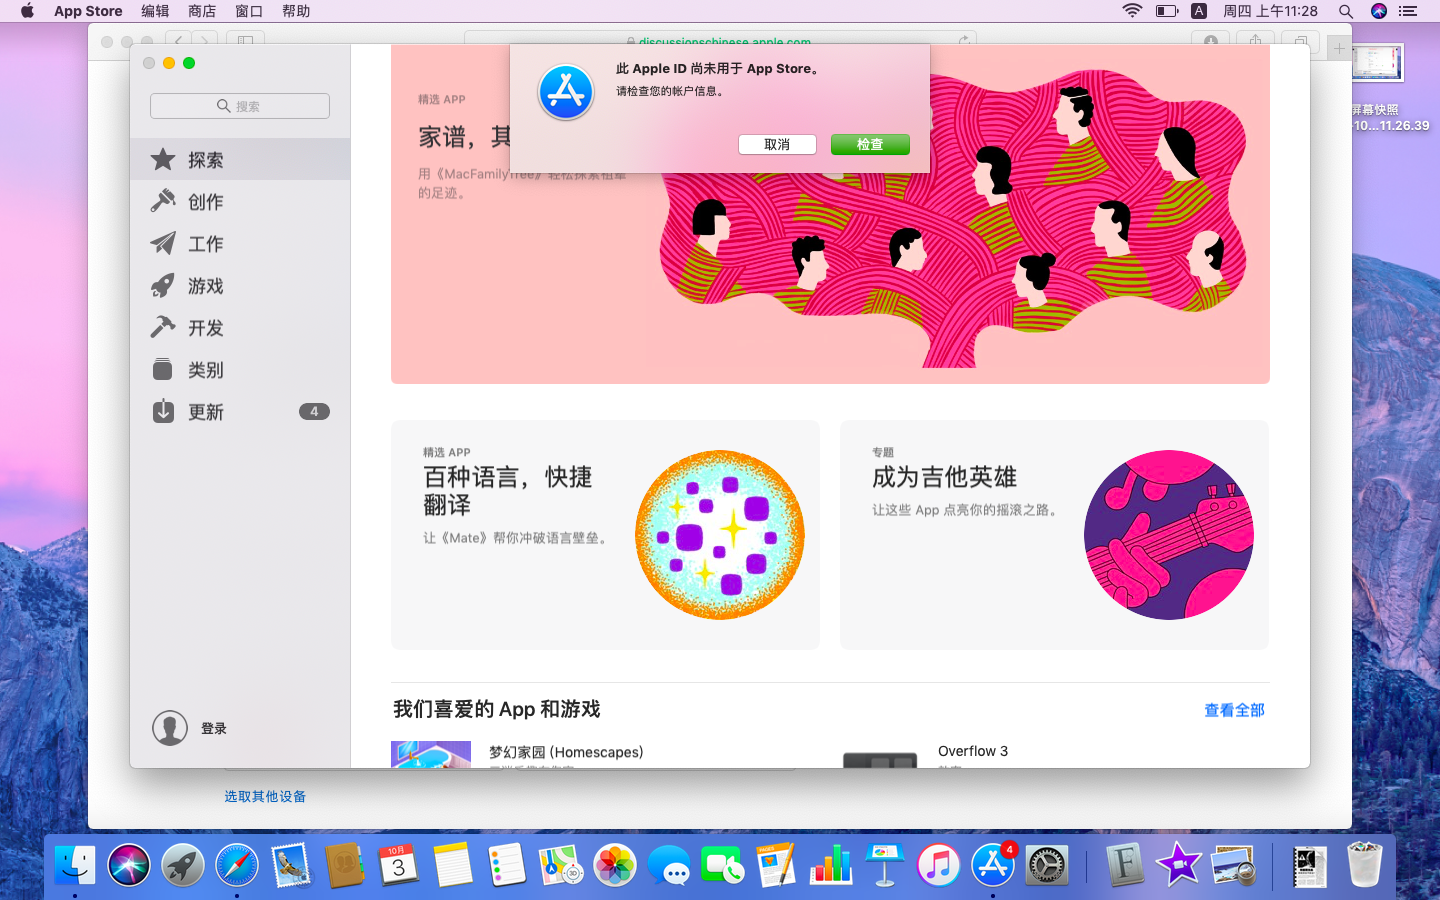Select the 创作 (Create) sidebar item

coord(205,202)
